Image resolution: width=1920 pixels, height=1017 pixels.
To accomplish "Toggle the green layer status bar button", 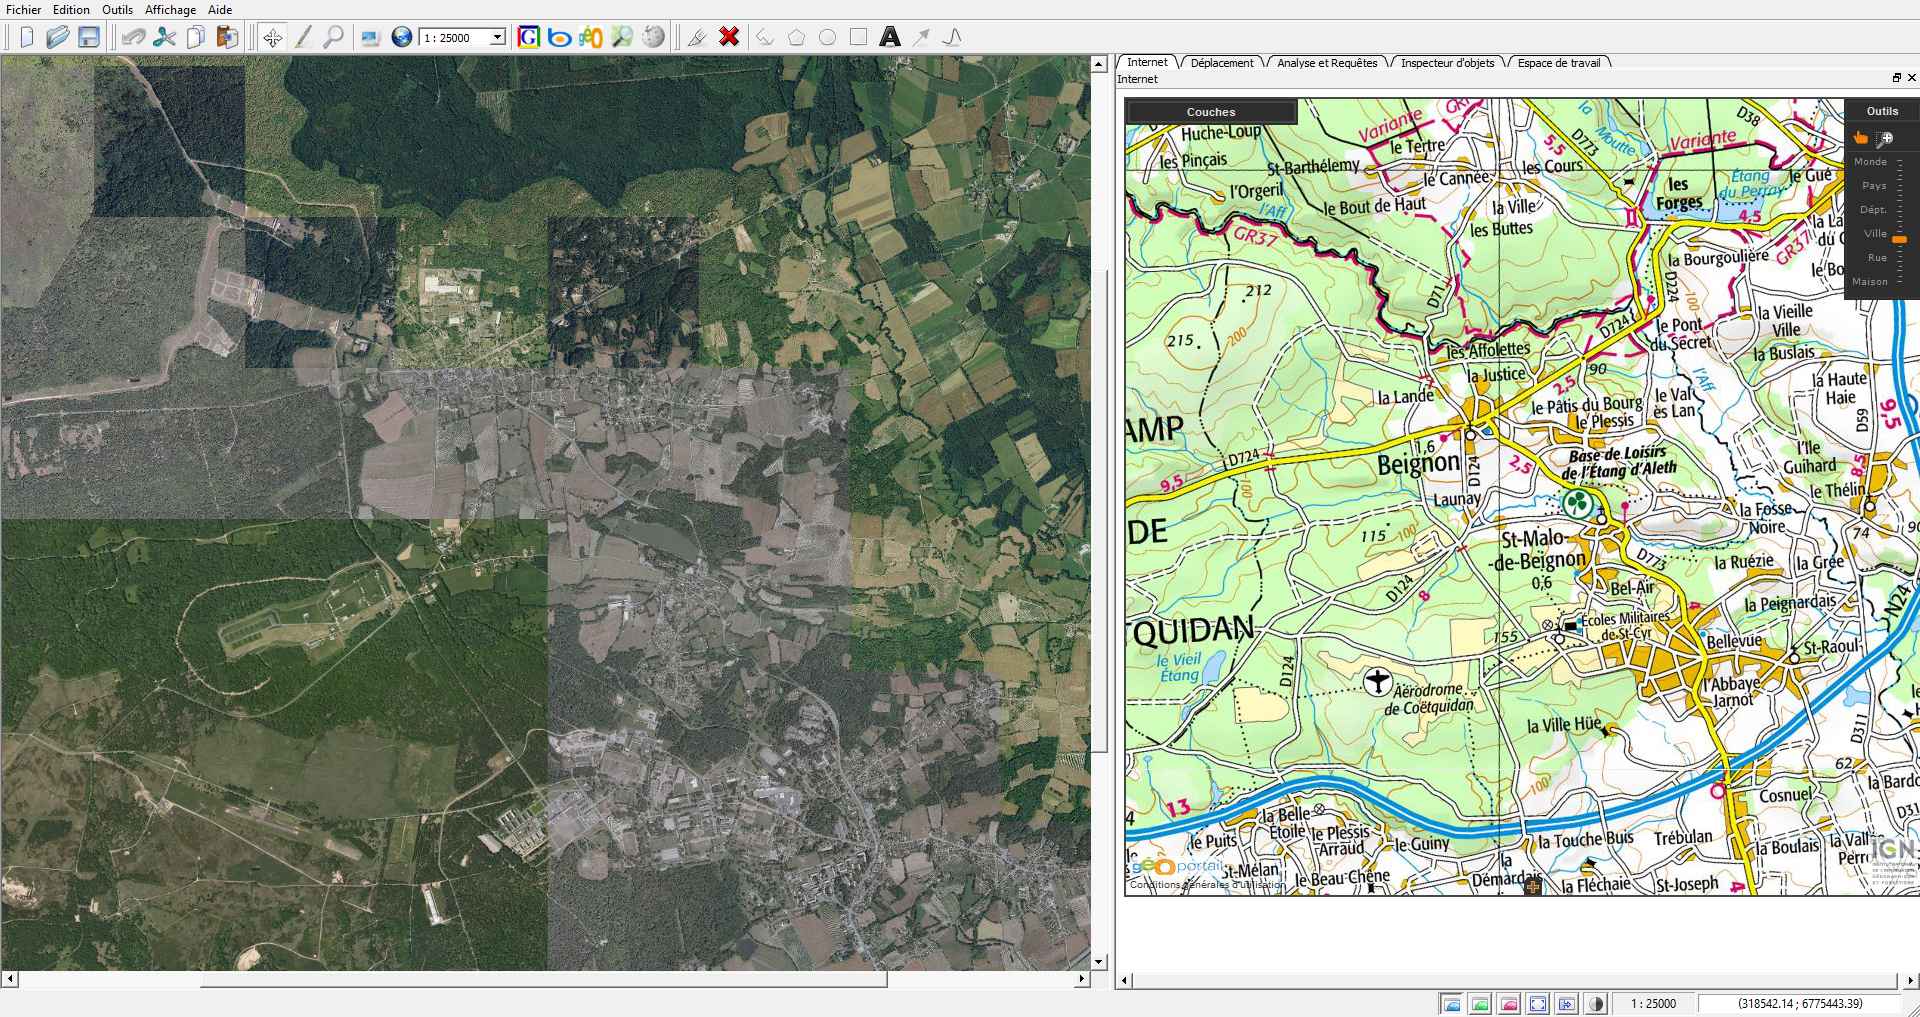I will point(1480,1004).
